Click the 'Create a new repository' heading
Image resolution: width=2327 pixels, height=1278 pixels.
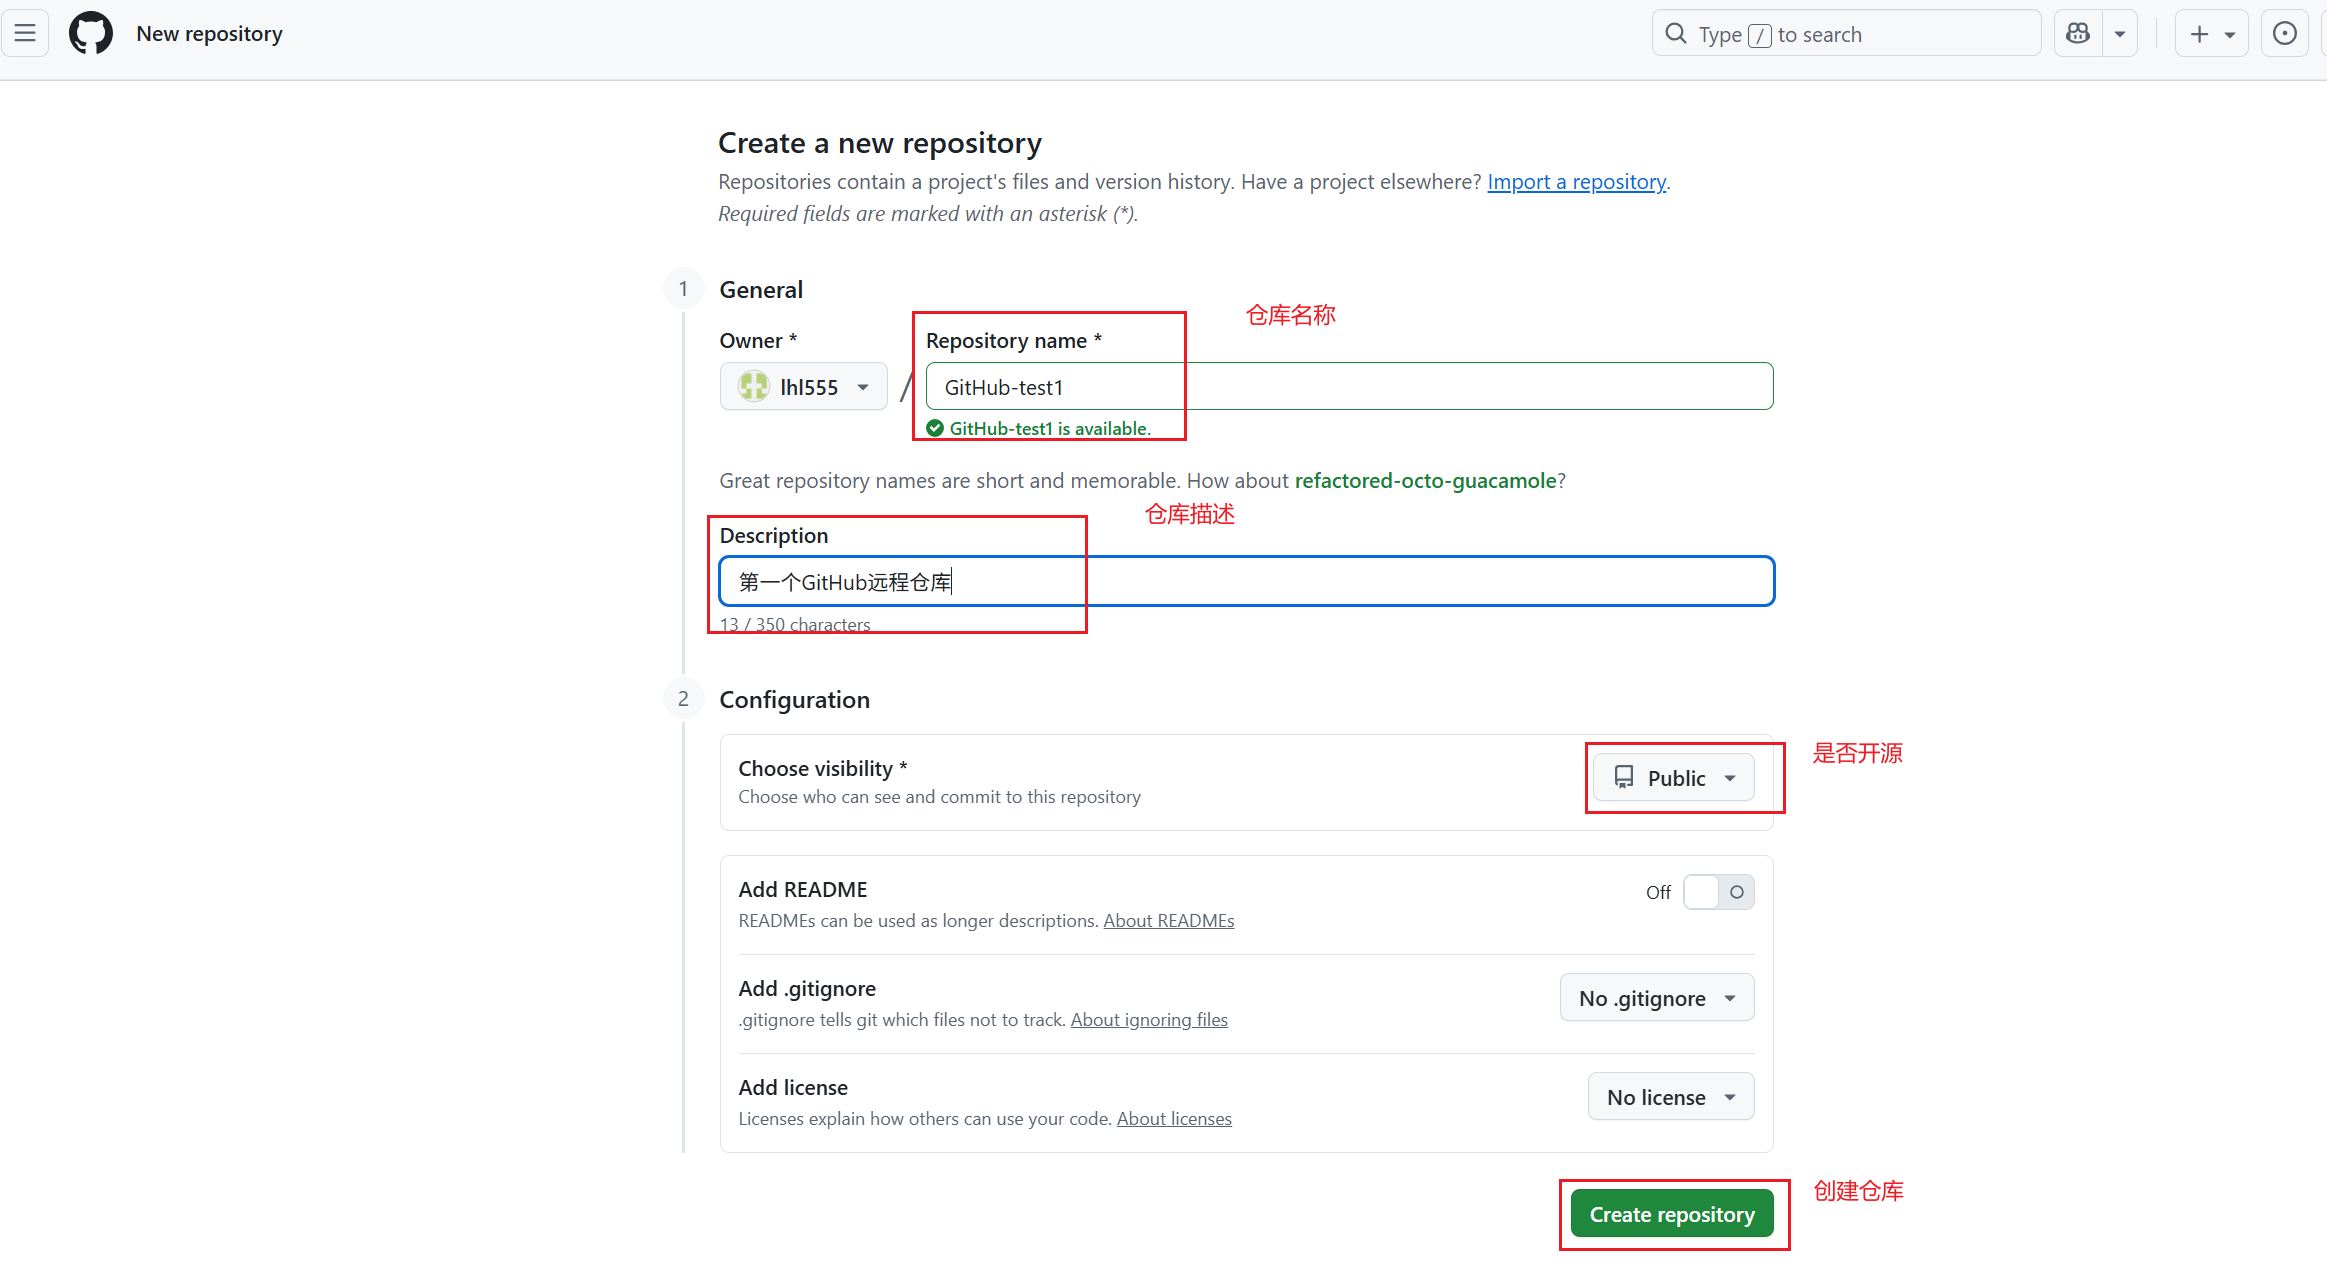pyautogui.click(x=880, y=143)
